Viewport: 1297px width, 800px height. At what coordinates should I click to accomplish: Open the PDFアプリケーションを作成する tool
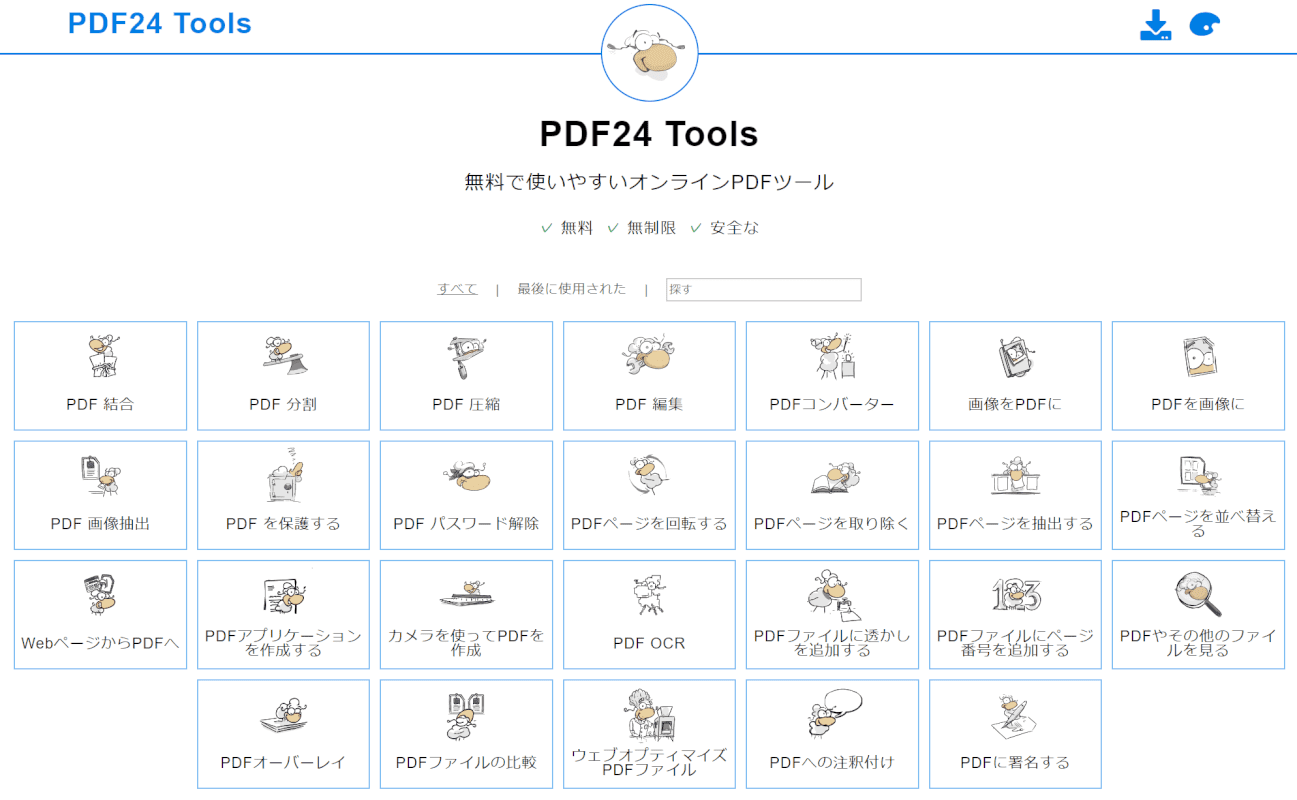(283, 614)
